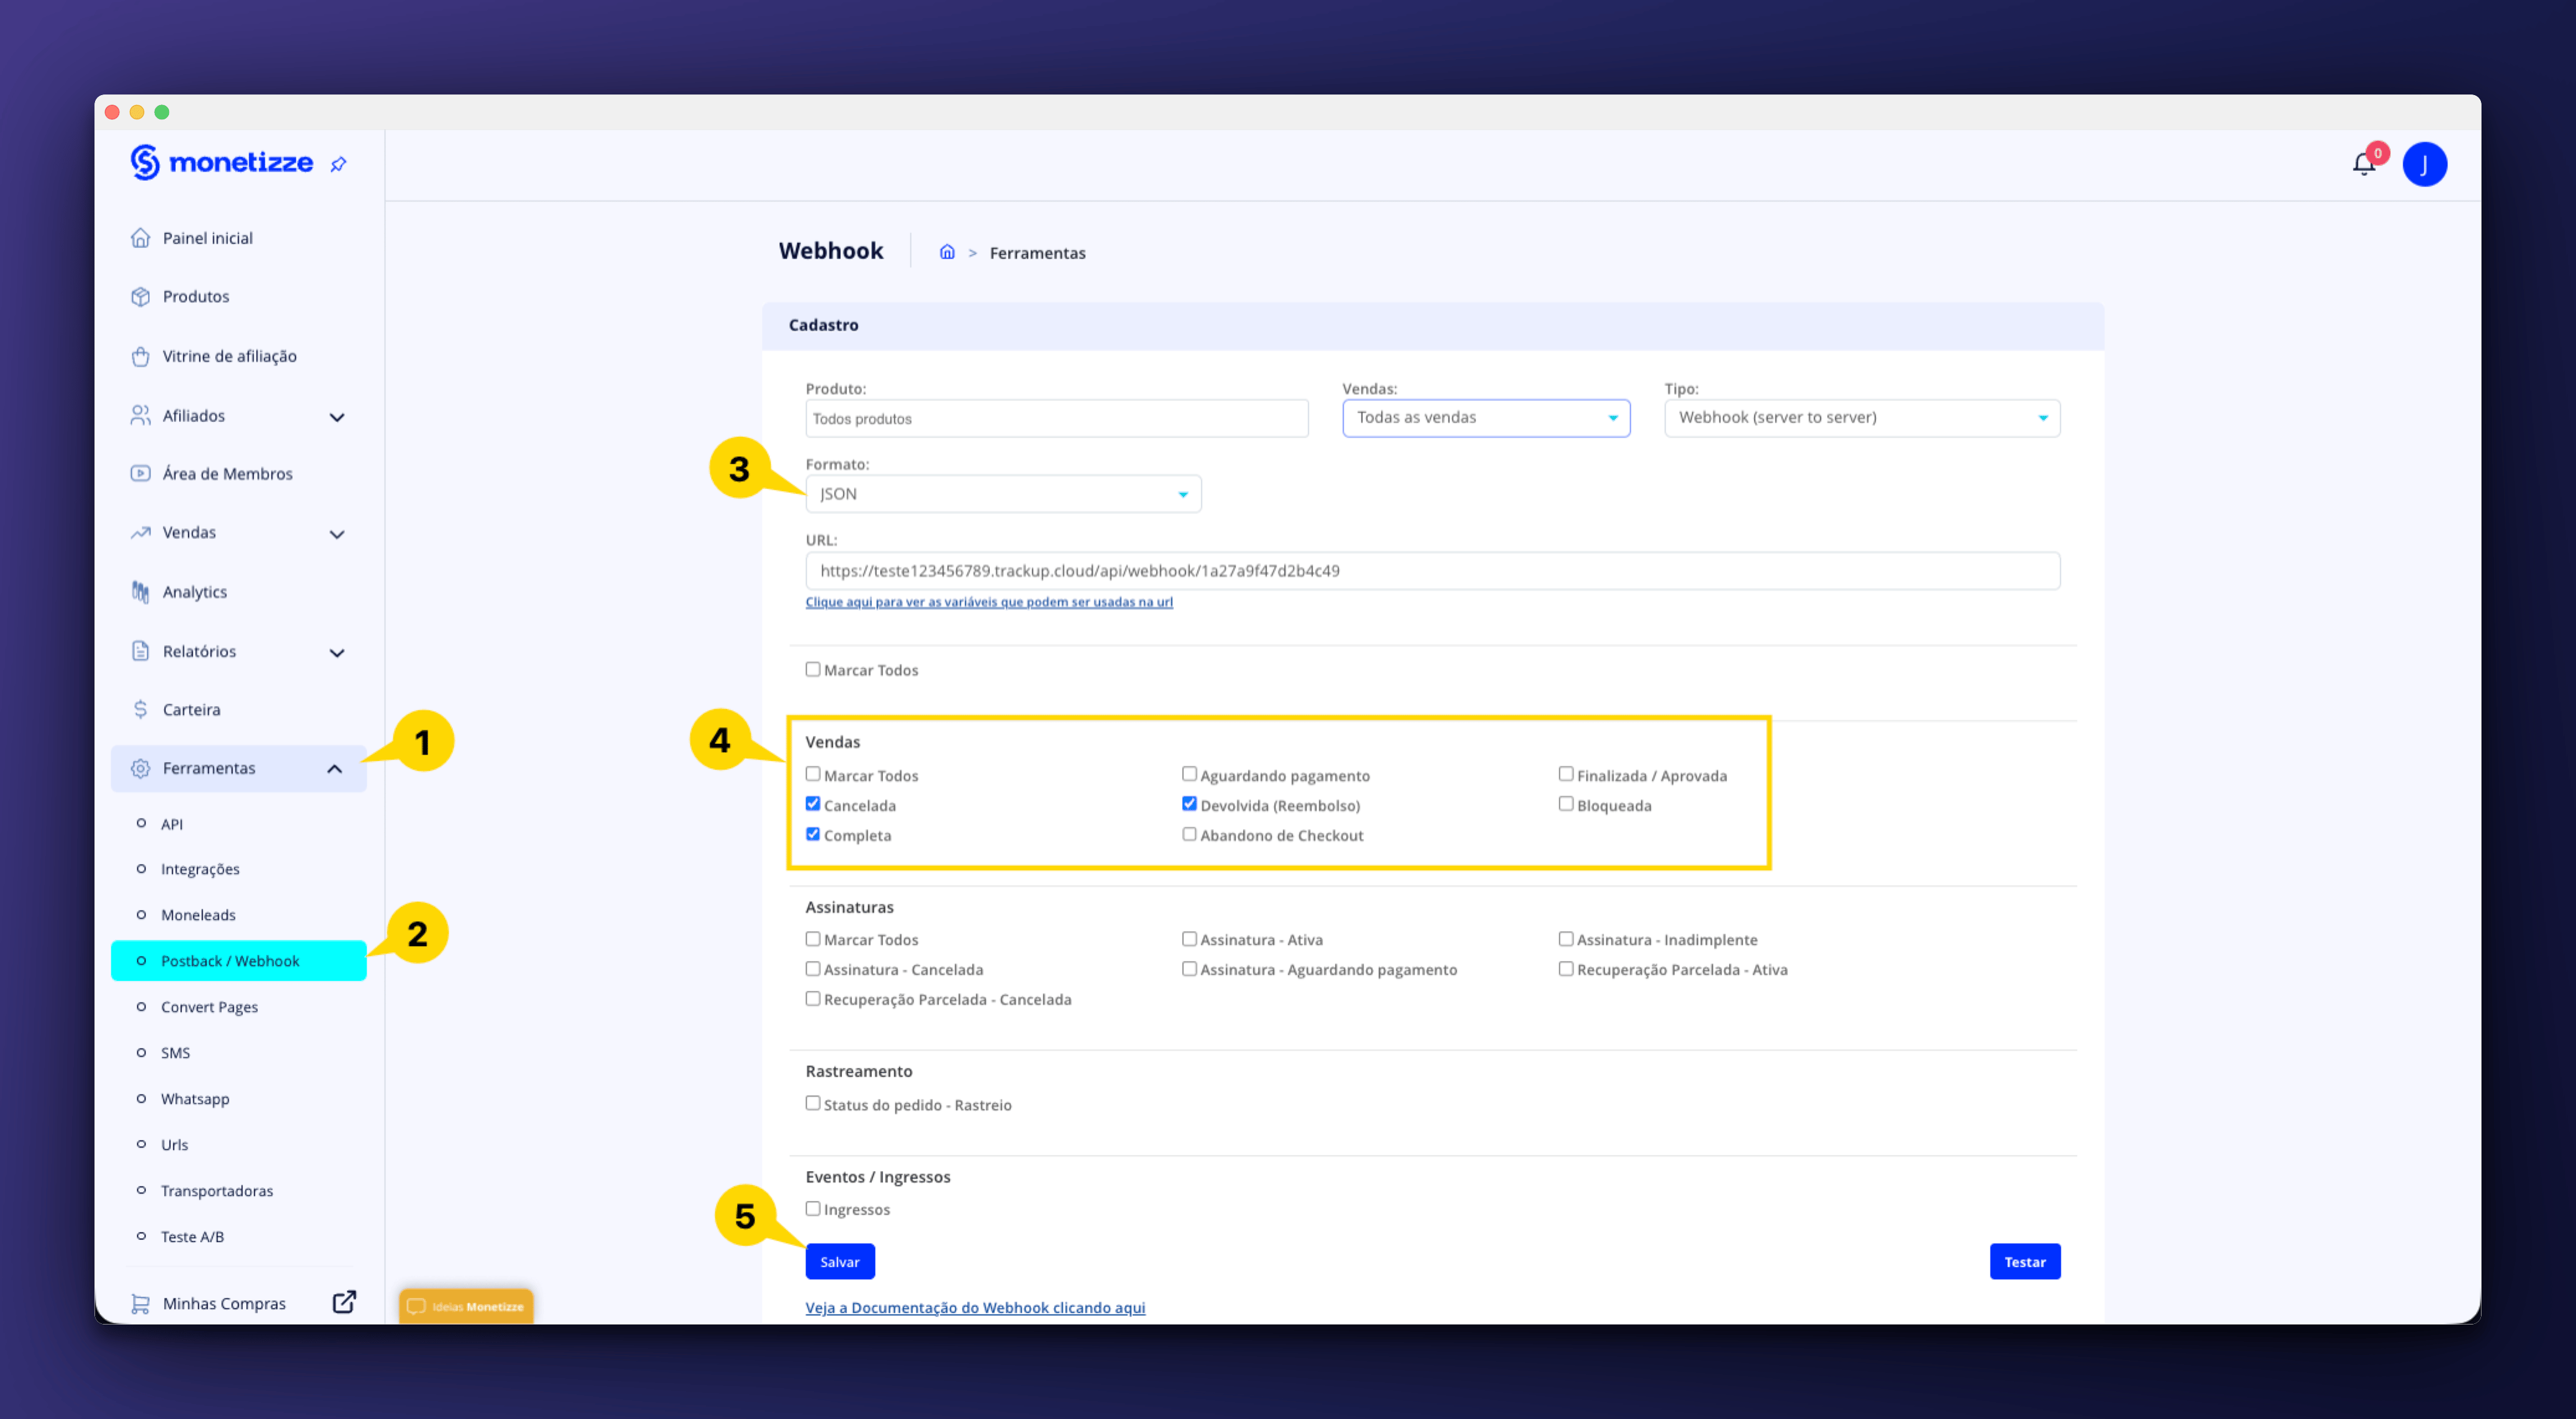Open the URL variables help link
The height and width of the screenshot is (1419, 2576).
989,602
